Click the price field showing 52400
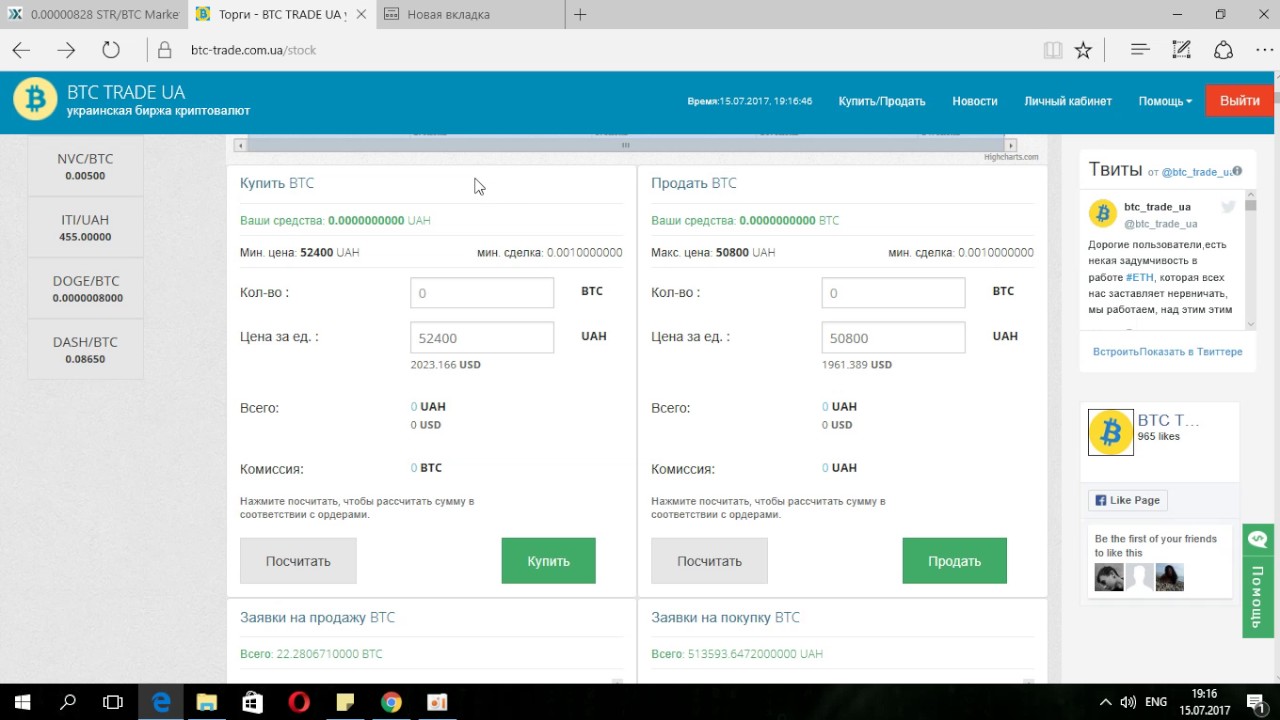Image resolution: width=1280 pixels, height=720 pixels. [x=482, y=337]
